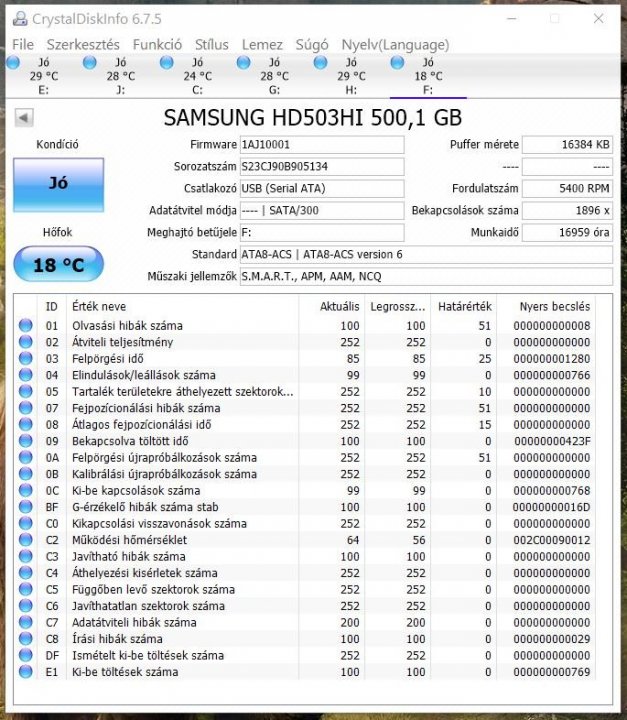Click status icon of Olvasási hibák száma
This screenshot has width=627, height=720.
(x=26, y=326)
